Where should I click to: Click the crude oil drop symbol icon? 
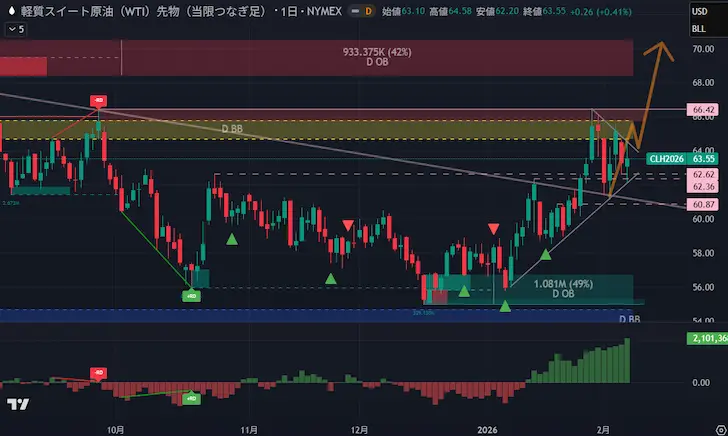pyautogui.click(x=10, y=11)
